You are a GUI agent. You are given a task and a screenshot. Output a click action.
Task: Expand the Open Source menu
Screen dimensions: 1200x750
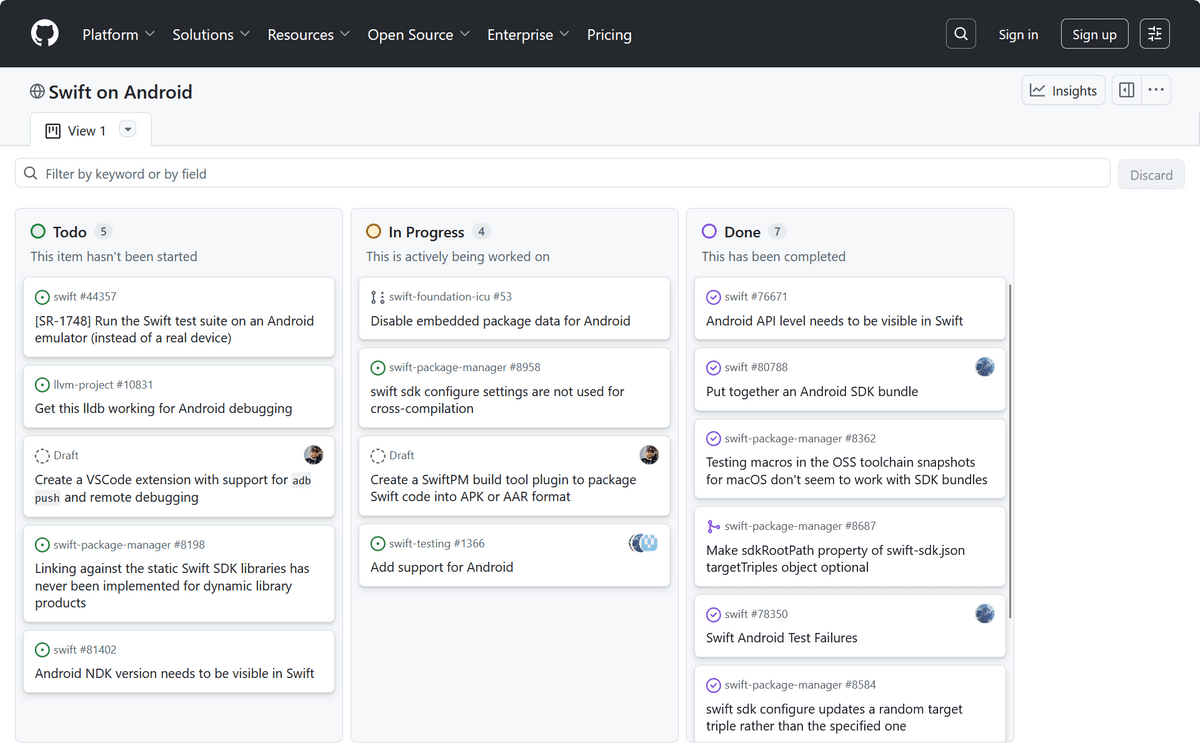click(418, 34)
